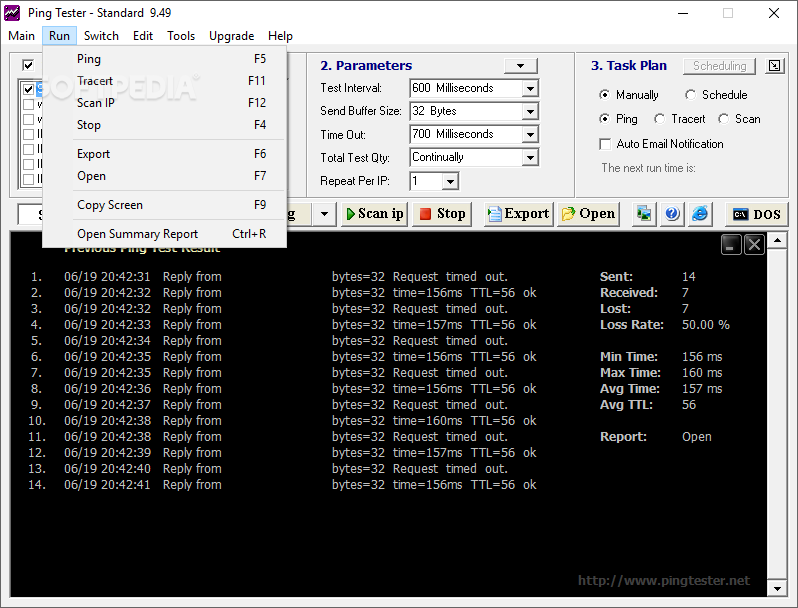The image size is (798, 608).
Task: Click result row 10 with time=160ms
Action: click(x=282, y=421)
